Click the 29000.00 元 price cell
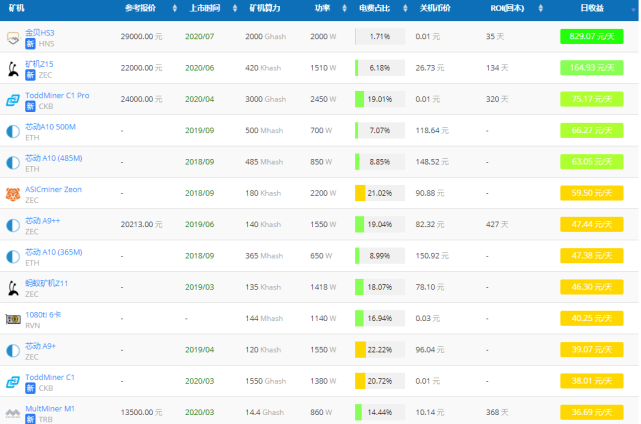641x424 pixels. pyautogui.click(x=141, y=36)
